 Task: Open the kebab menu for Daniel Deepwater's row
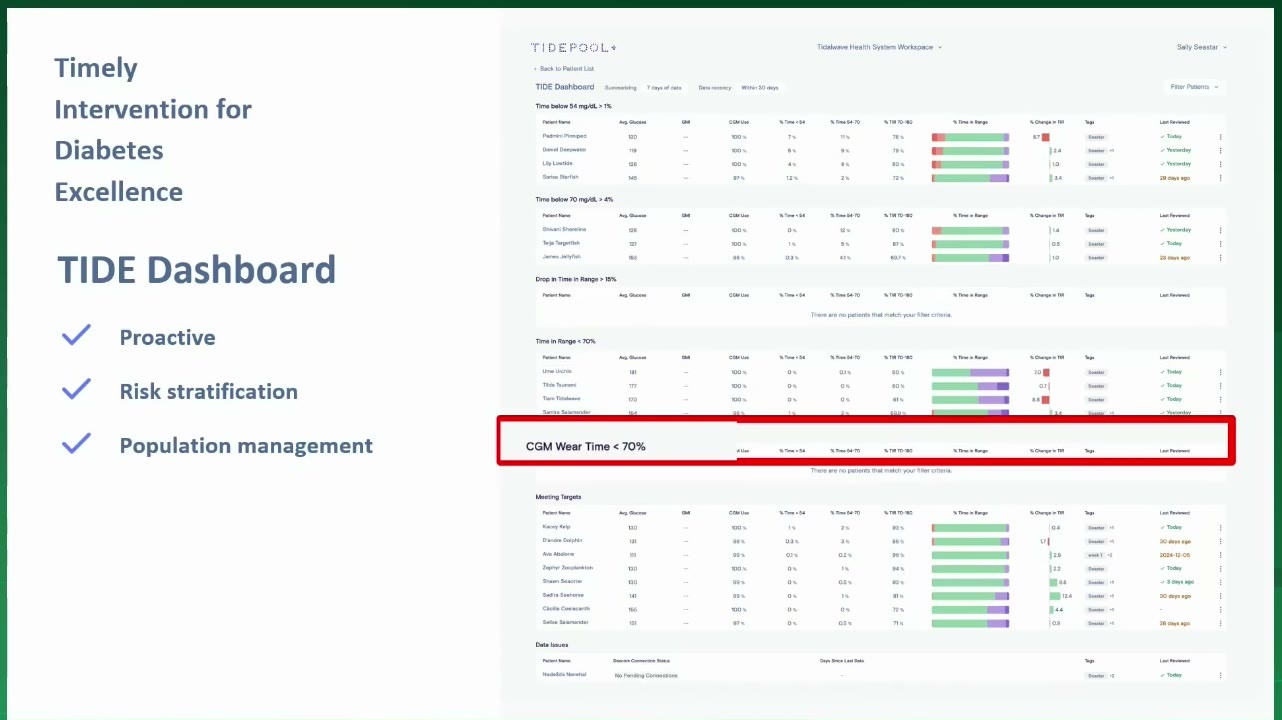tap(1220, 150)
